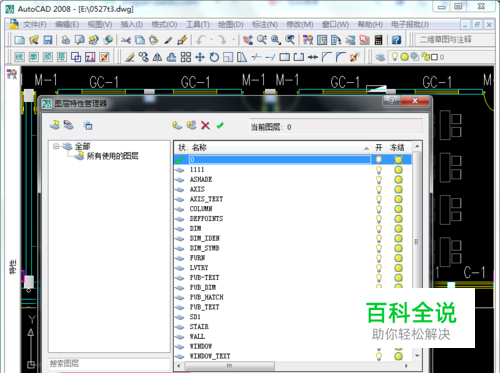
Task: Click the red X delete layer icon
Action: point(206,126)
